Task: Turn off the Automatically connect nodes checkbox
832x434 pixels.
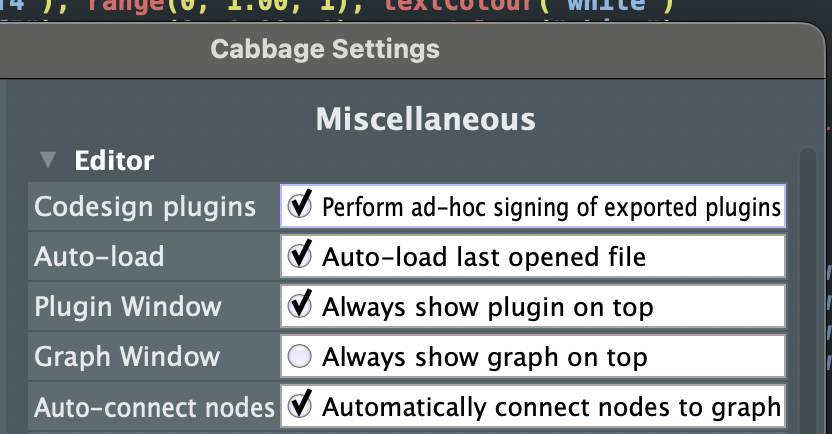Action: (x=300, y=406)
